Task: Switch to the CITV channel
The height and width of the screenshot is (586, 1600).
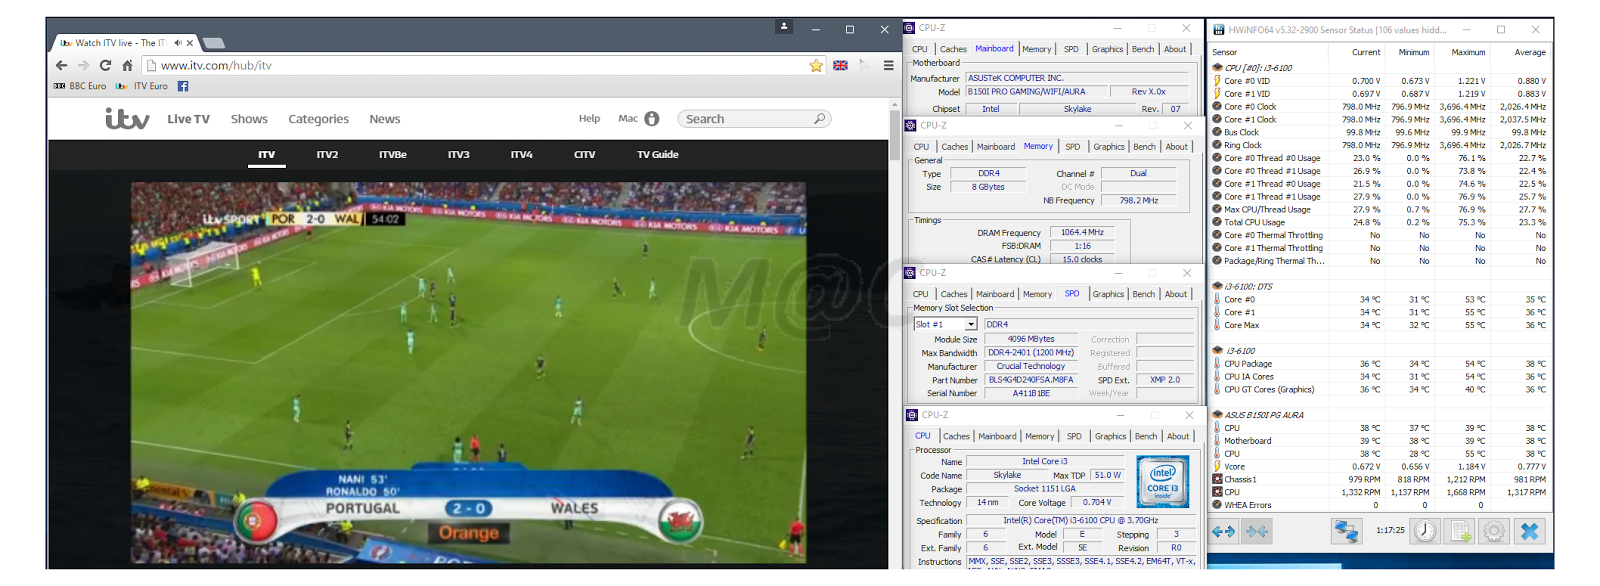Action: pos(585,155)
